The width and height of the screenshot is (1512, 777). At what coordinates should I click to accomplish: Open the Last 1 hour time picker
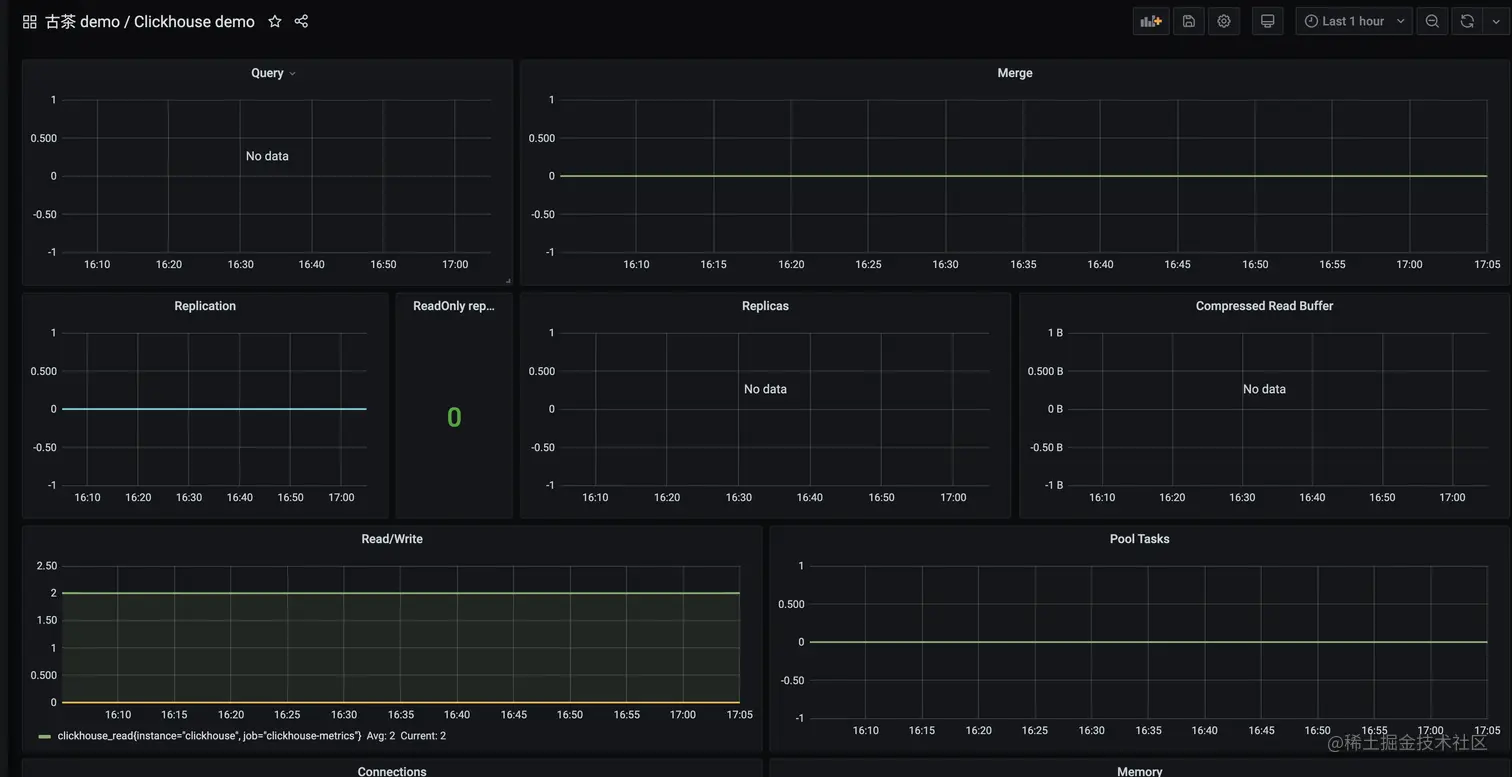click(1354, 21)
